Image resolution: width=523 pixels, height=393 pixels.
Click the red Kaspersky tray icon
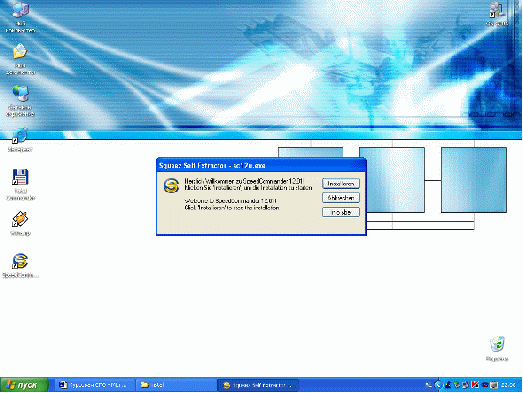click(x=475, y=385)
